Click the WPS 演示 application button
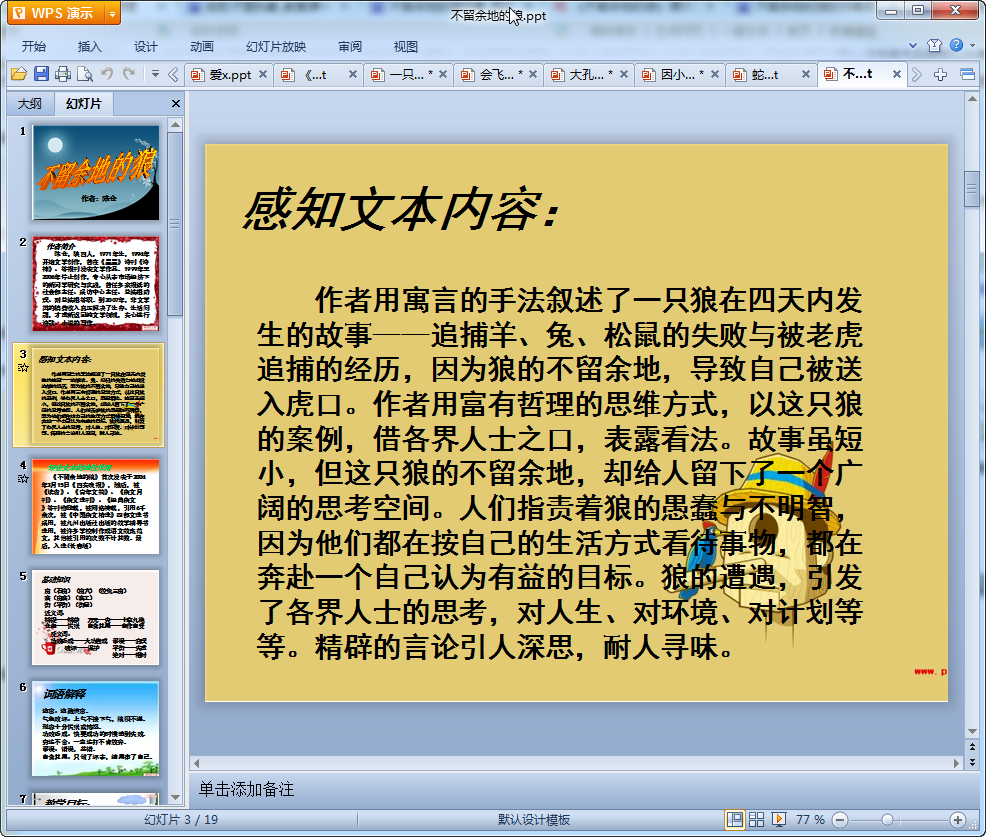Image resolution: width=986 pixels, height=837 pixels. [x=57, y=13]
